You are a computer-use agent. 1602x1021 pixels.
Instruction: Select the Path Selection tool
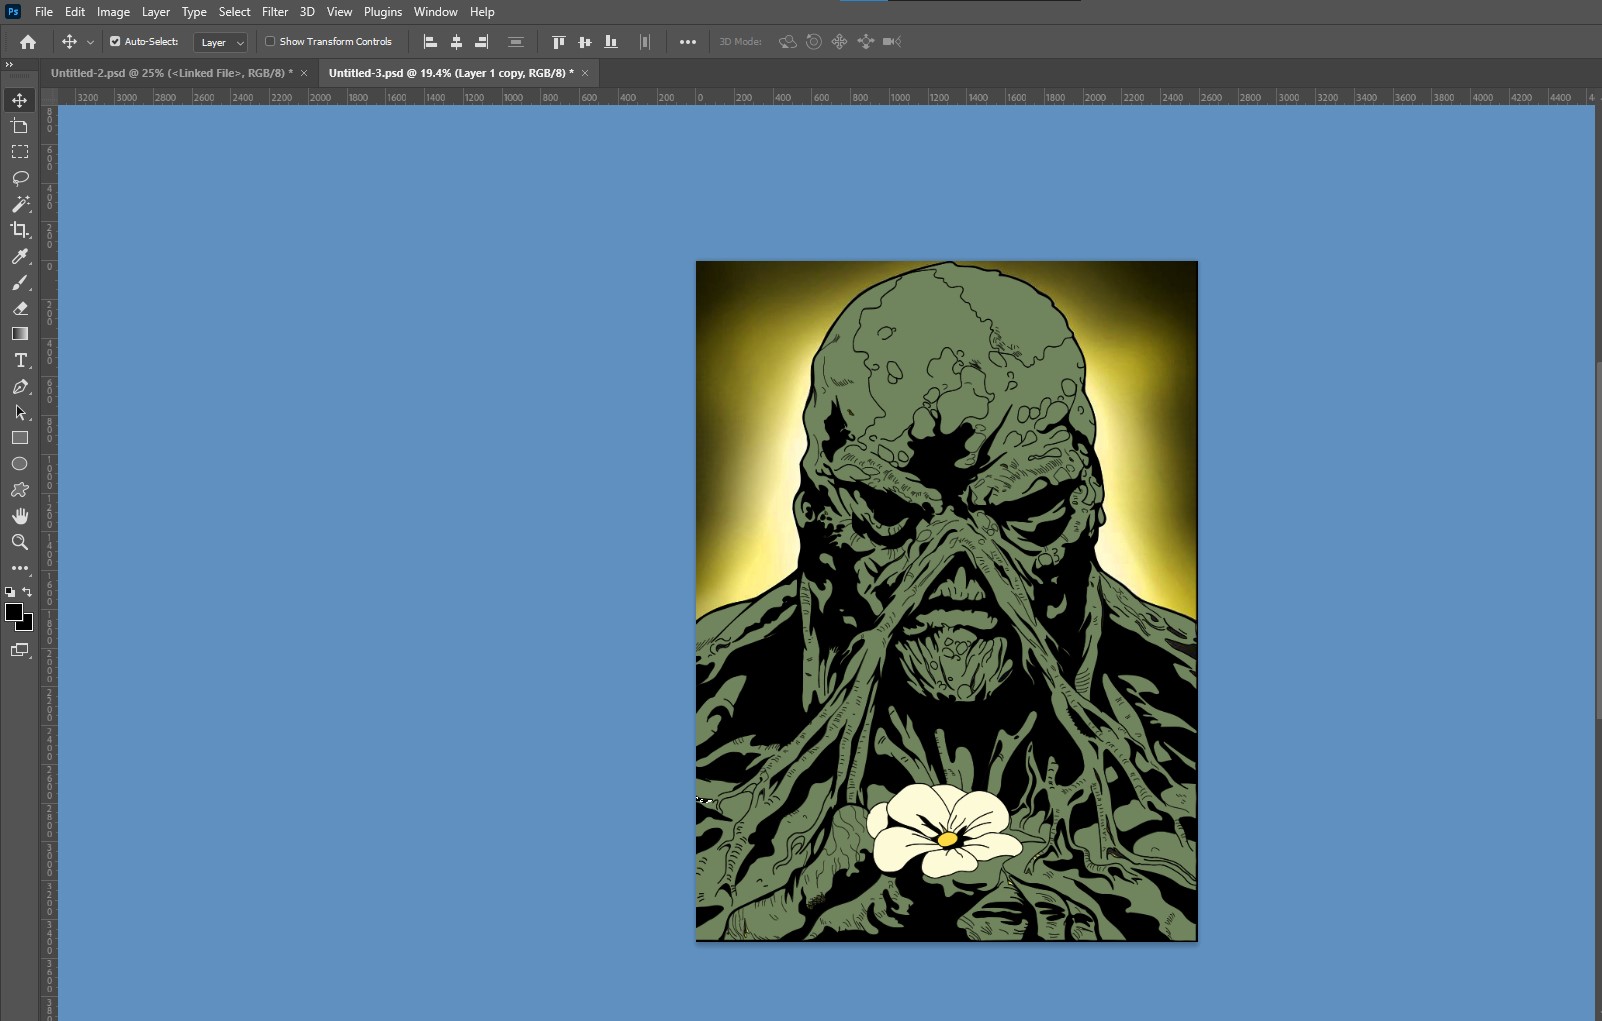pyautogui.click(x=19, y=412)
